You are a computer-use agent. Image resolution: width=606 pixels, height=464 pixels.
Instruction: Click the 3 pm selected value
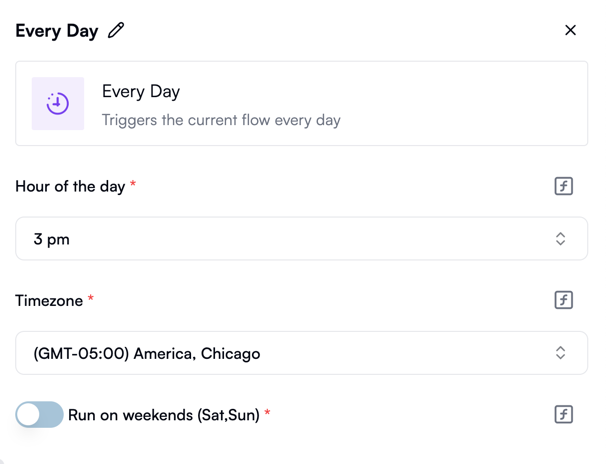pos(51,239)
